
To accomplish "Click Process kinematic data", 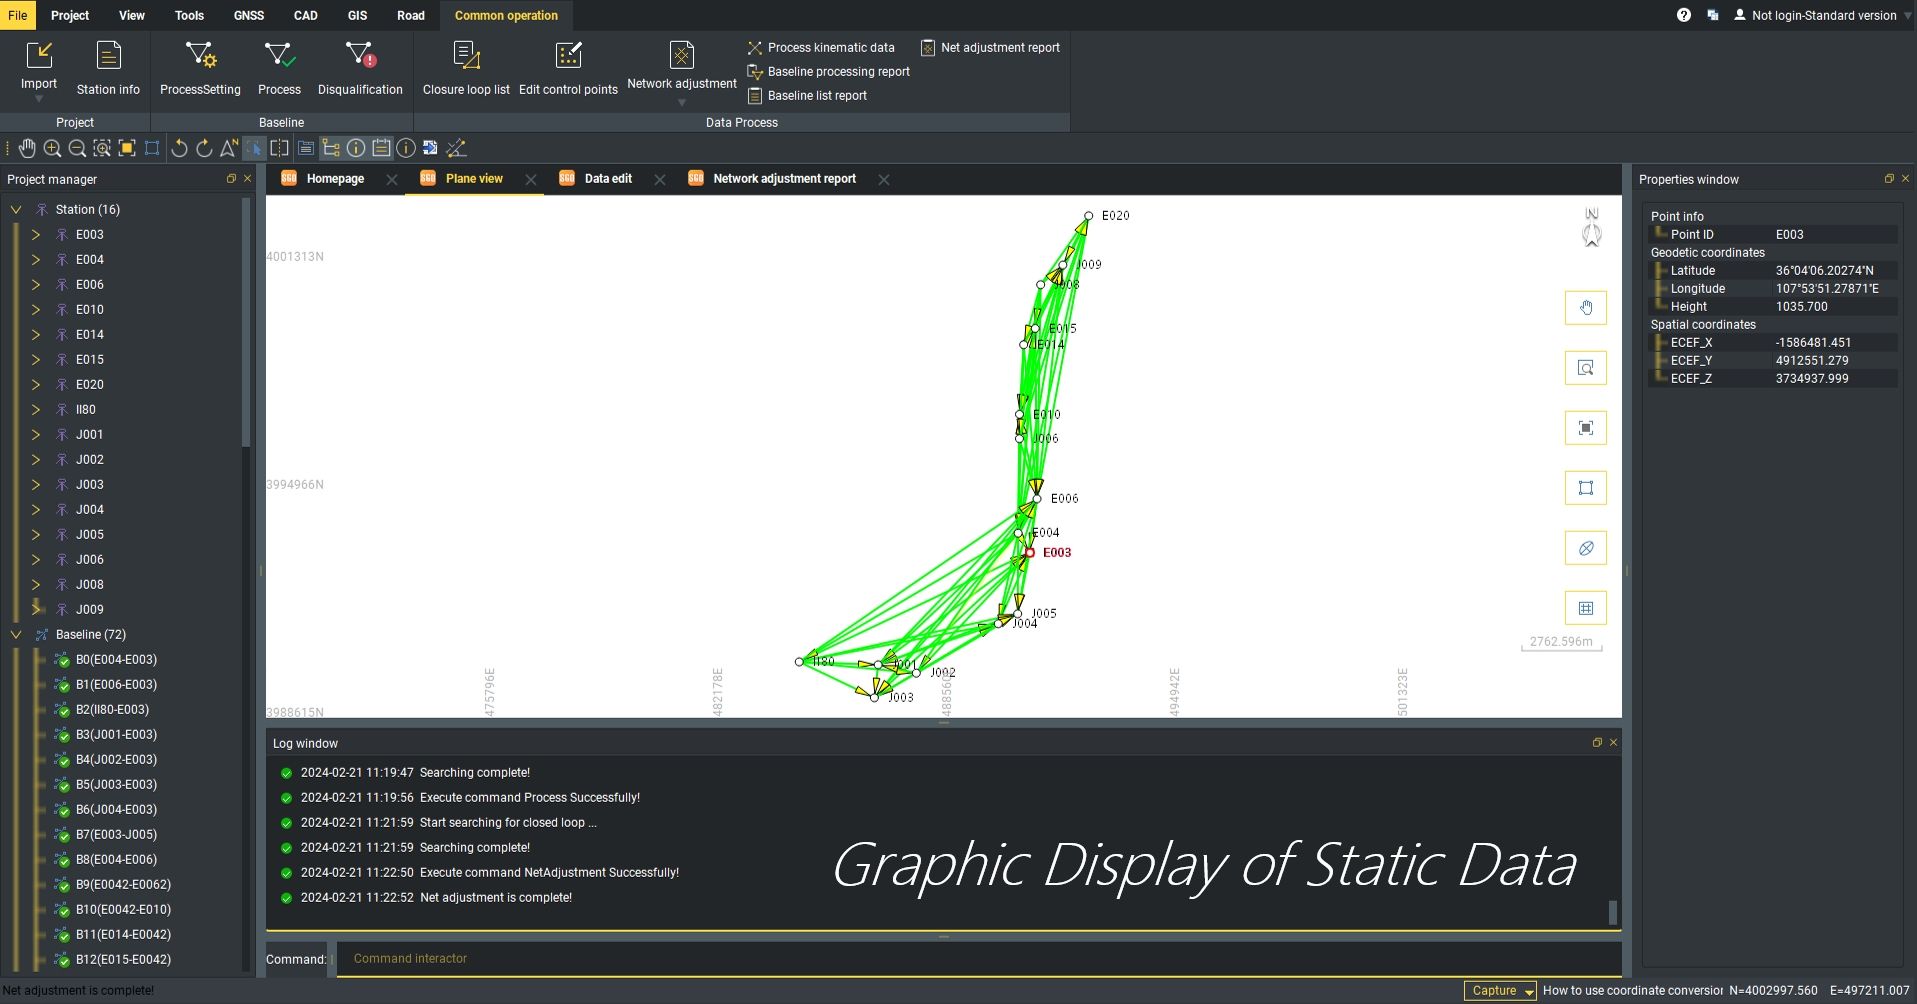I will tap(821, 48).
